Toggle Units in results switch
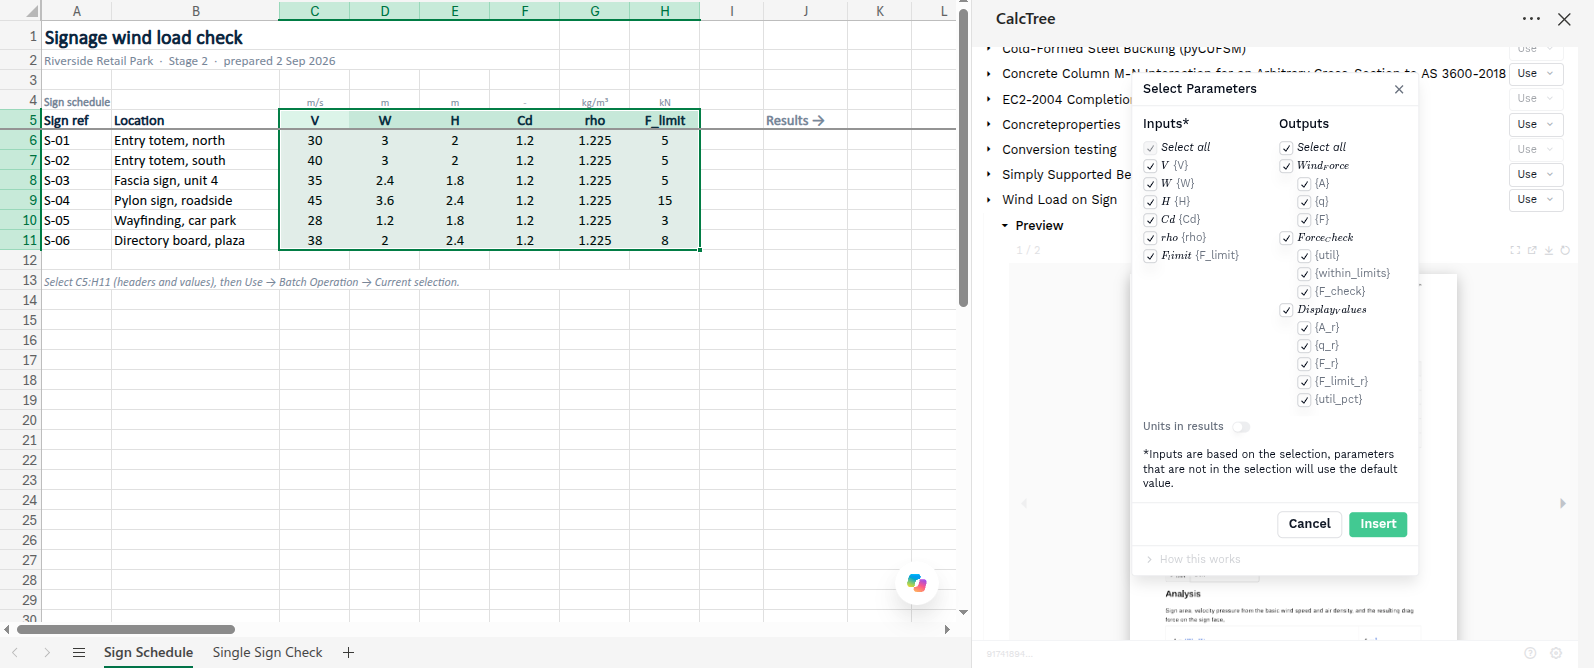Image resolution: width=1594 pixels, height=668 pixels. (1240, 427)
